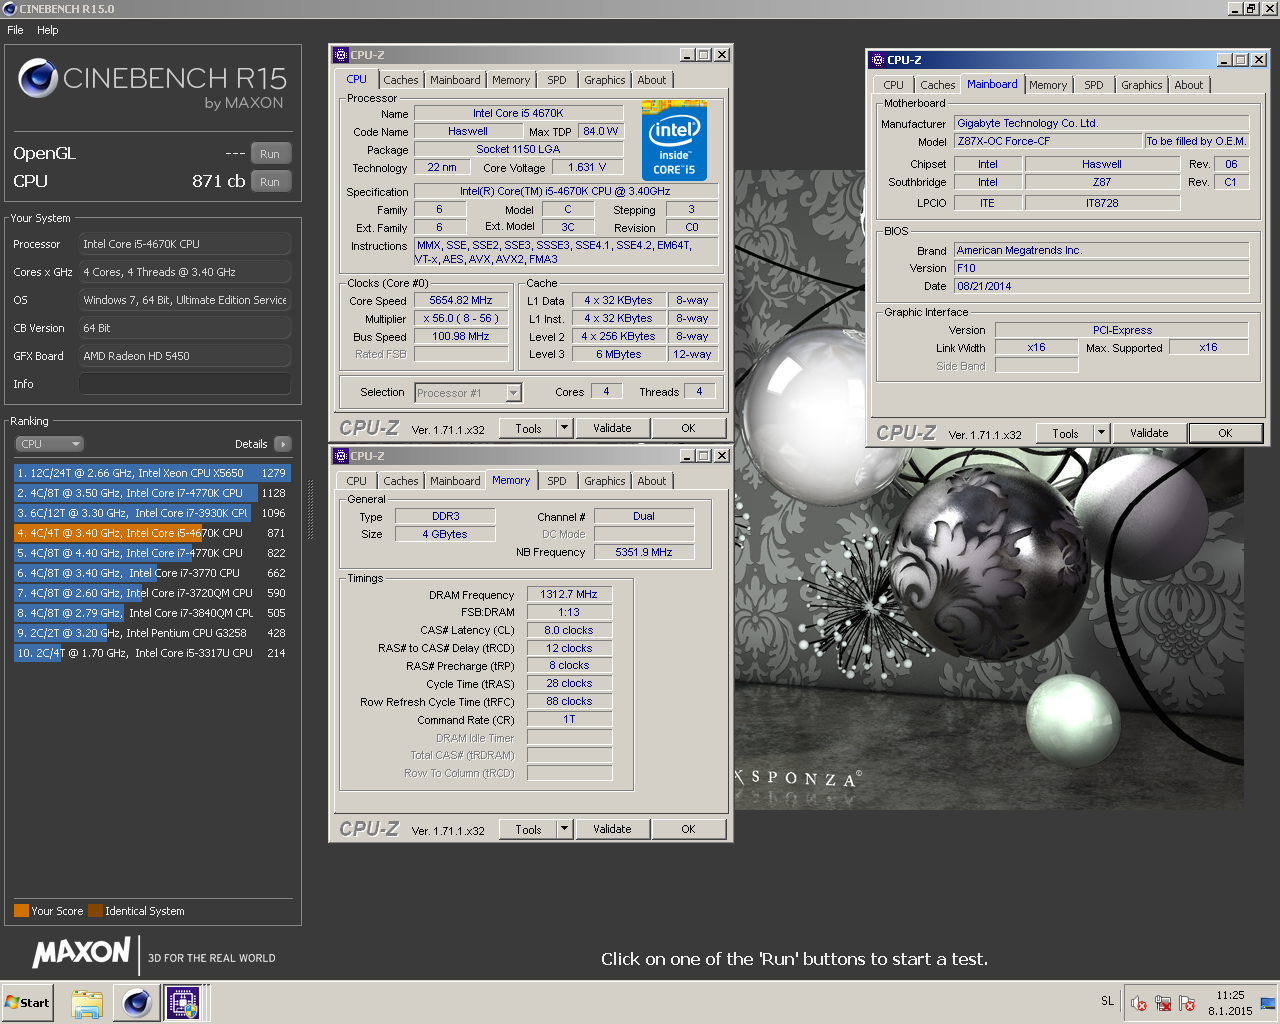Click OK in Mainboard window
Screen dimensions: 1280x1024
pyautogui.click(x=1225, y=433)
